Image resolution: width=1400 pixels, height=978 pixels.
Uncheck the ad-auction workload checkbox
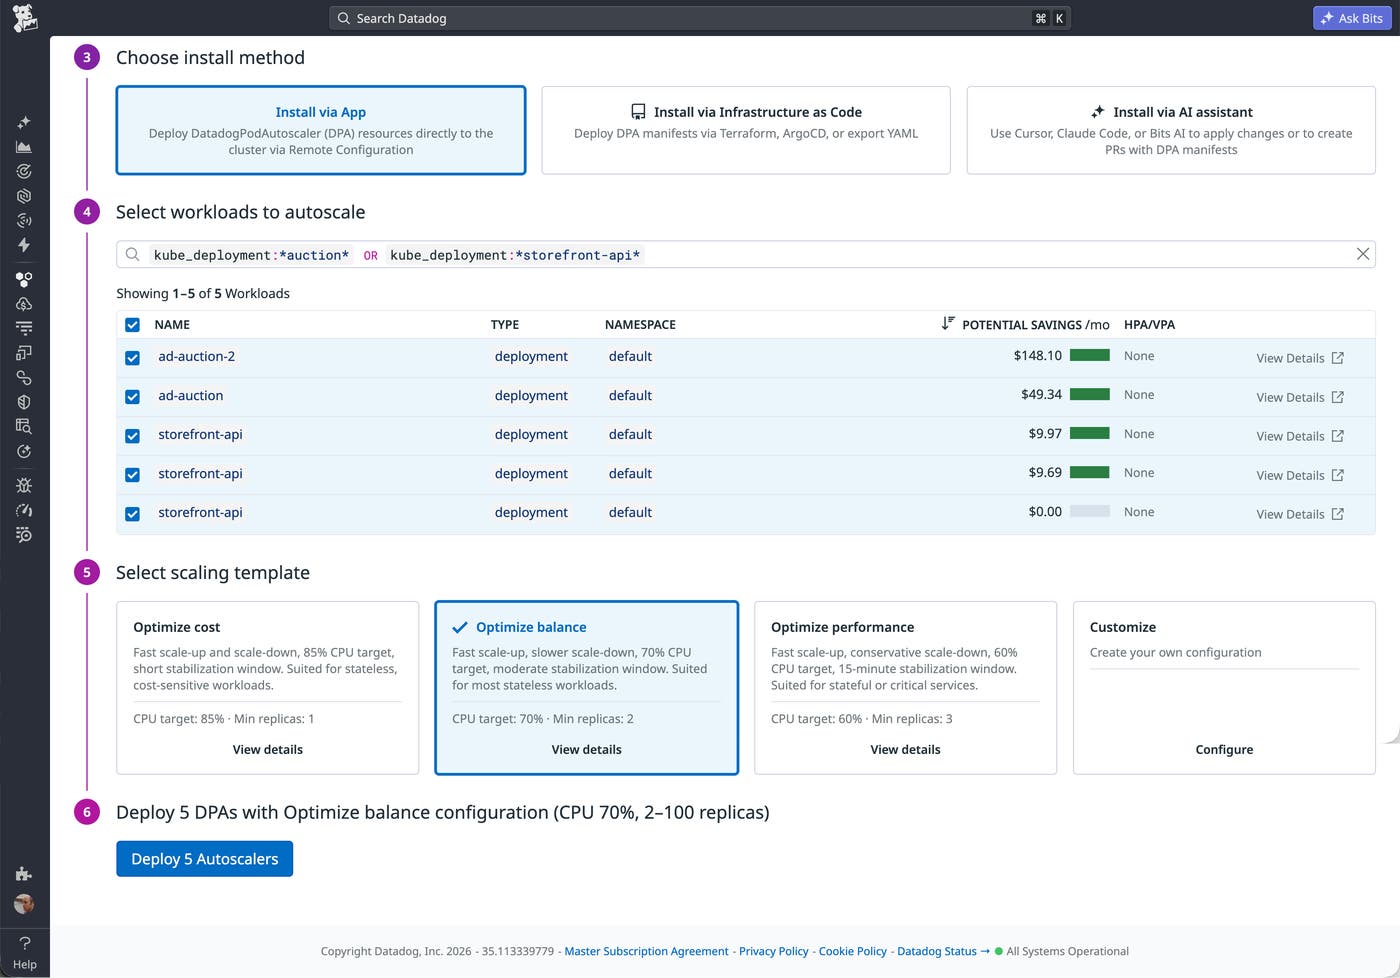point(132,397)
